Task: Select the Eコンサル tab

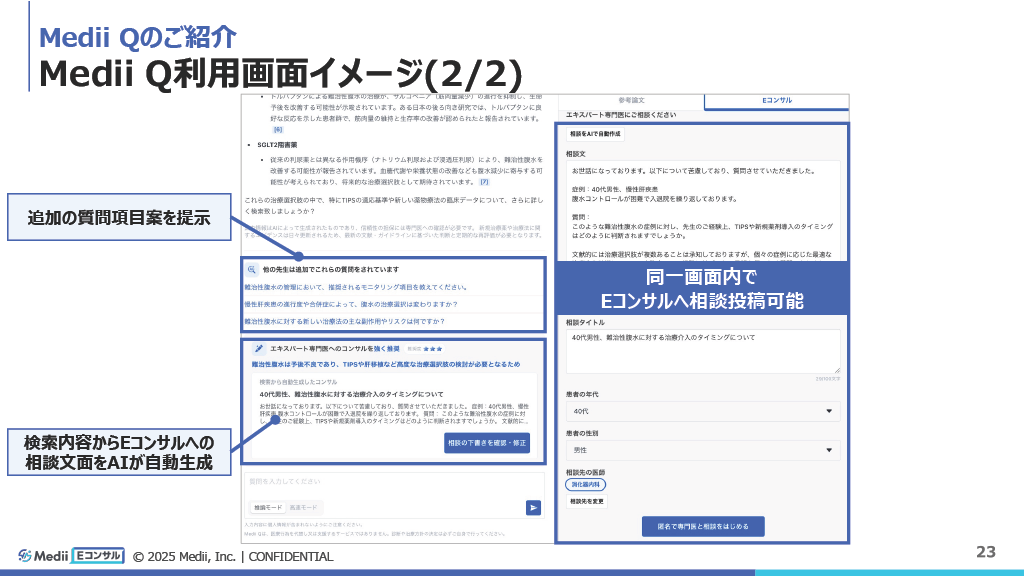Action: pos(777,101)
